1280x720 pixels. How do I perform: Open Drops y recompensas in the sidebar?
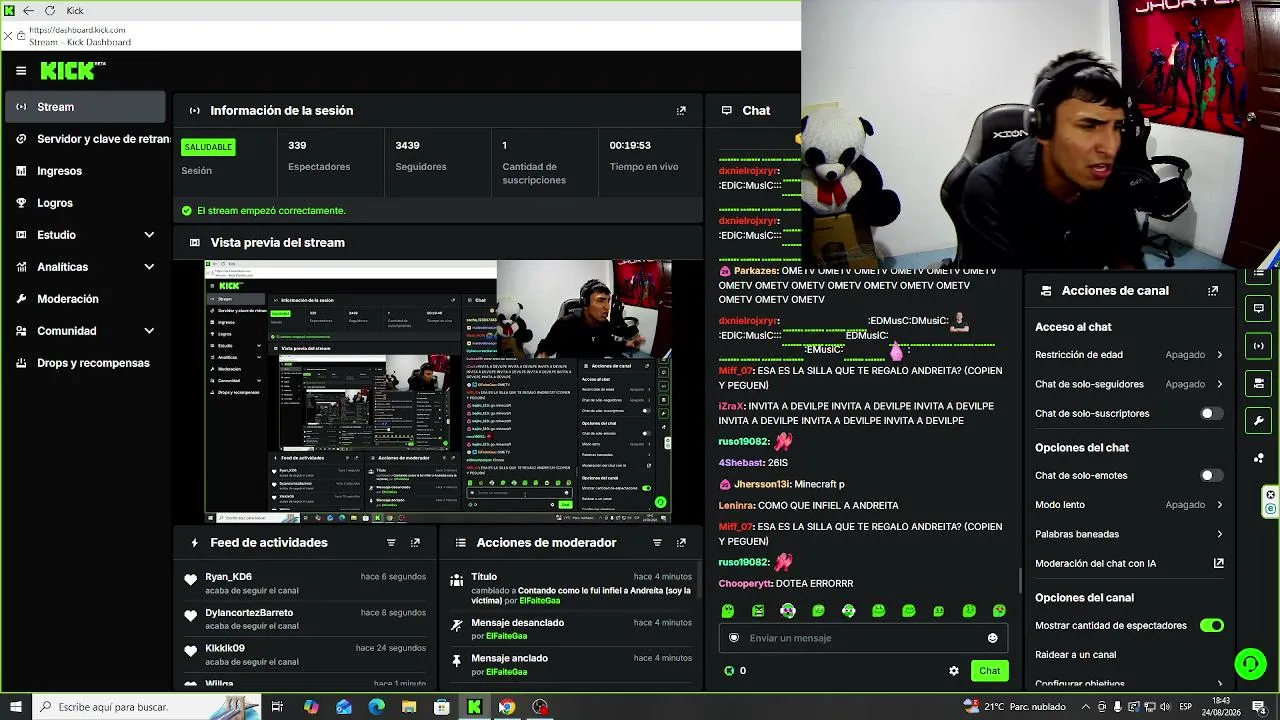click(85, 363)
